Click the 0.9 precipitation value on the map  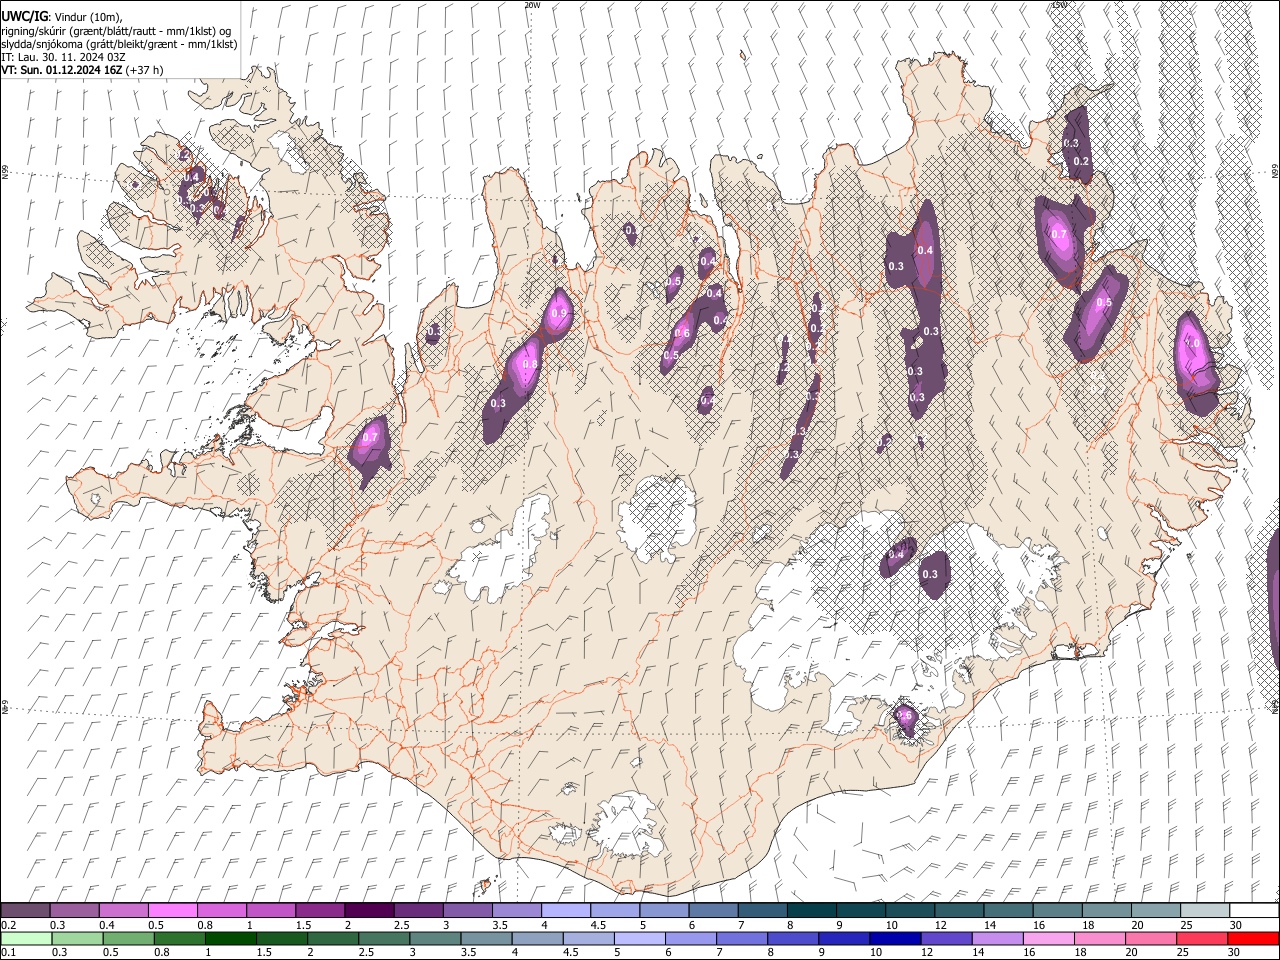[x=559, y=314]
